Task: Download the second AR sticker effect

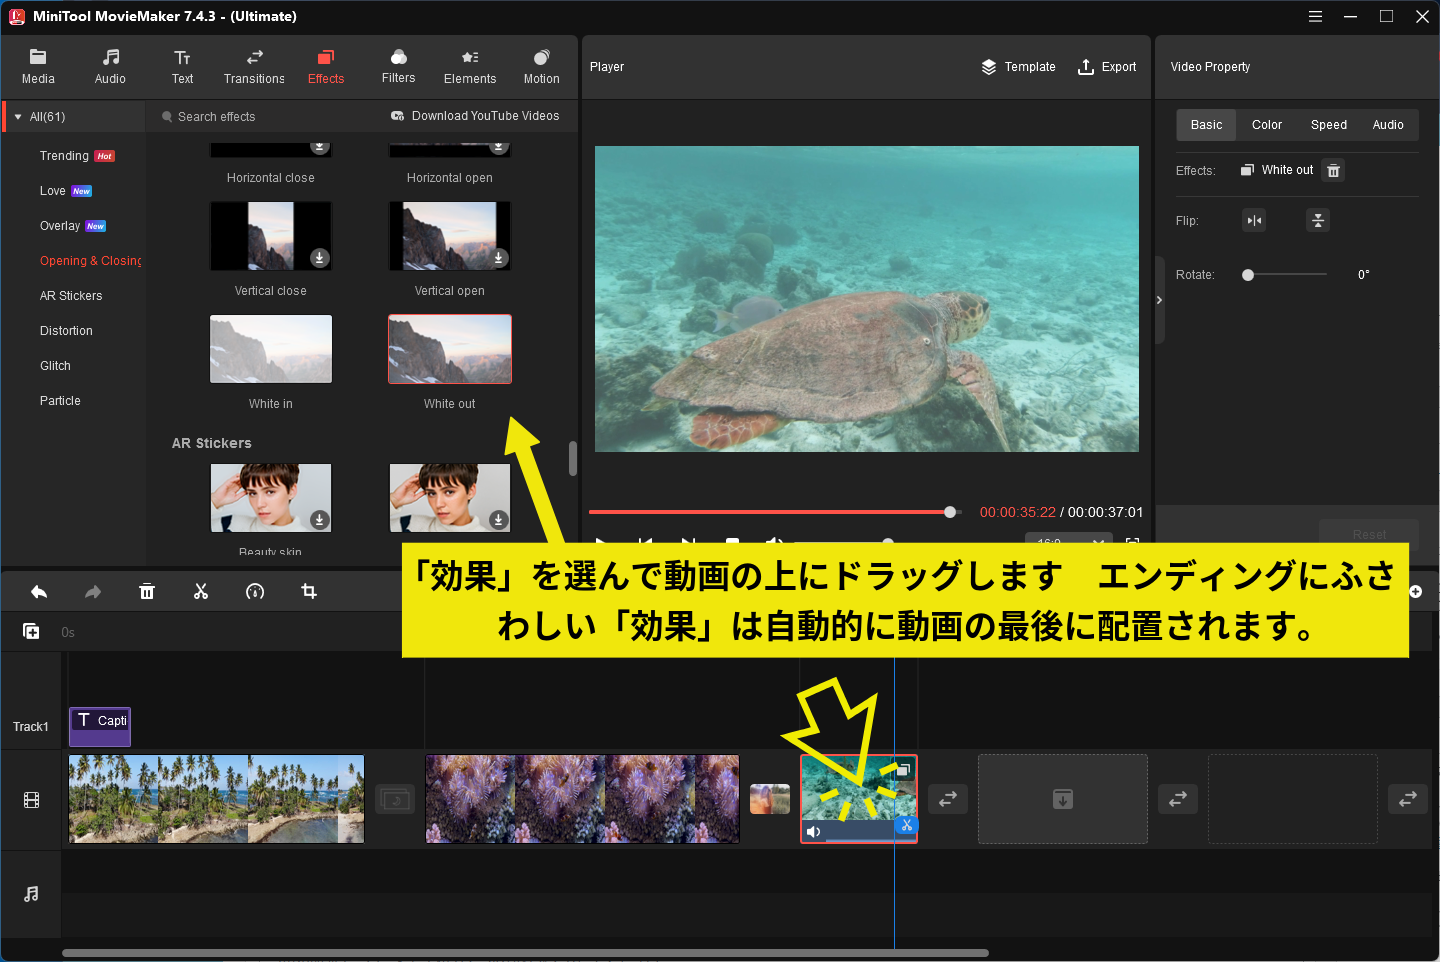Action: coord(498,520)
